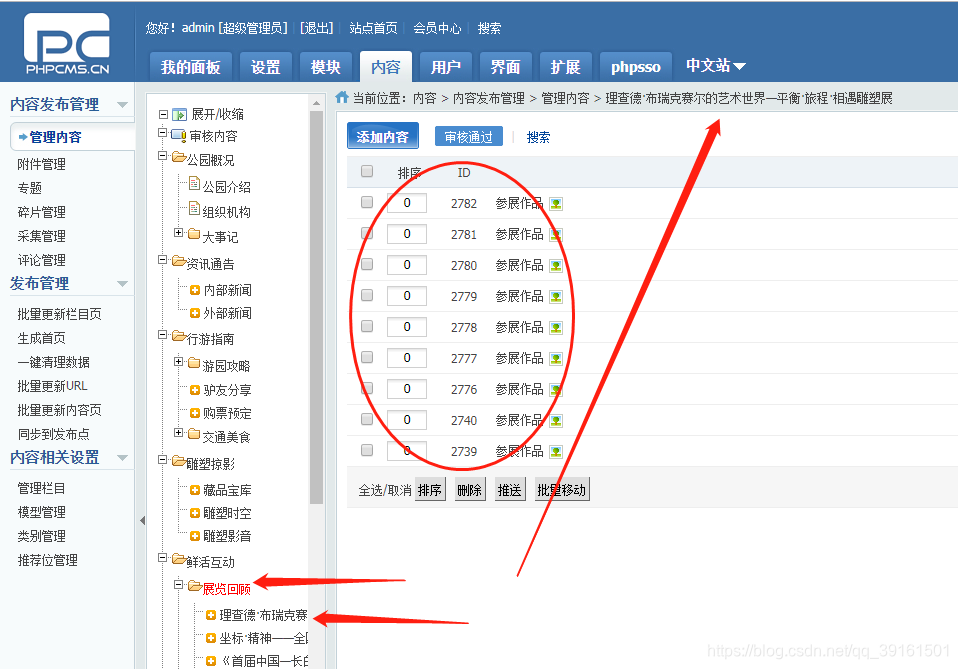This screenshot has width=958, height=669.
Task: Check the checkbox for row 2739
Action: [367, 451]
